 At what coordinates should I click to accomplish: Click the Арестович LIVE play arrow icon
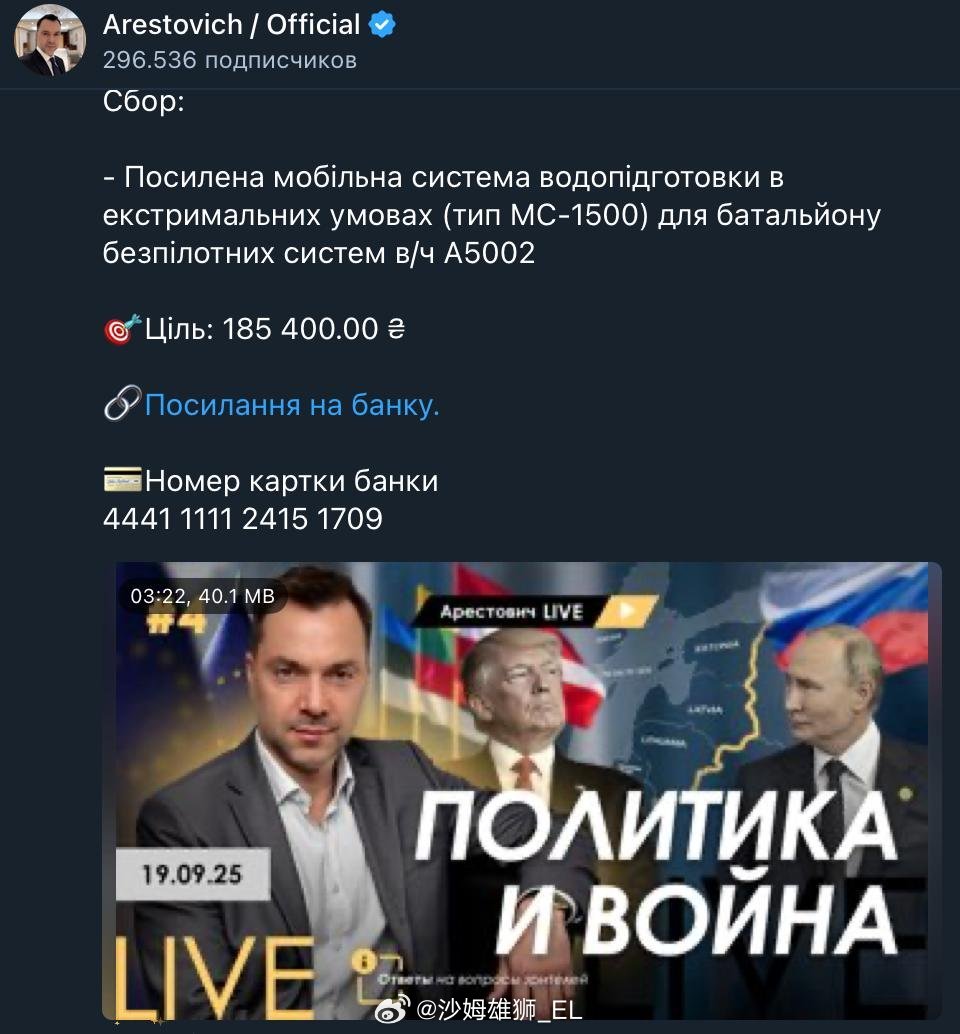pos(627,611)
